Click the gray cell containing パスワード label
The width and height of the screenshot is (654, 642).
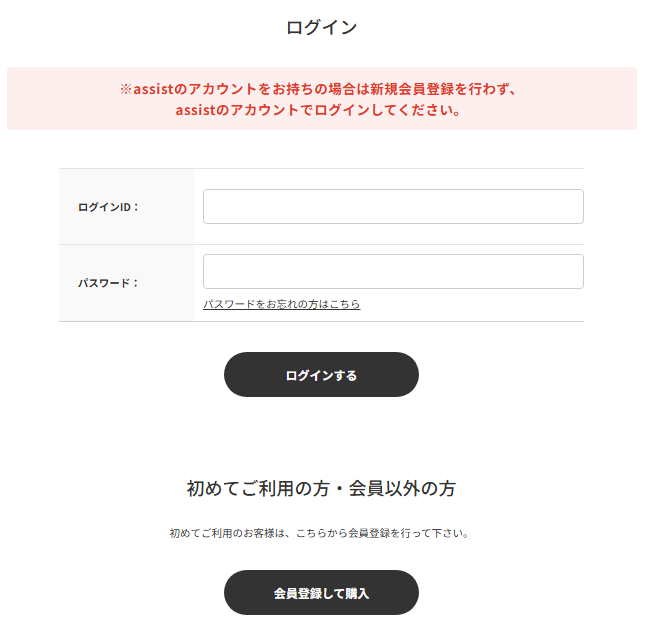tap(126, 283)
